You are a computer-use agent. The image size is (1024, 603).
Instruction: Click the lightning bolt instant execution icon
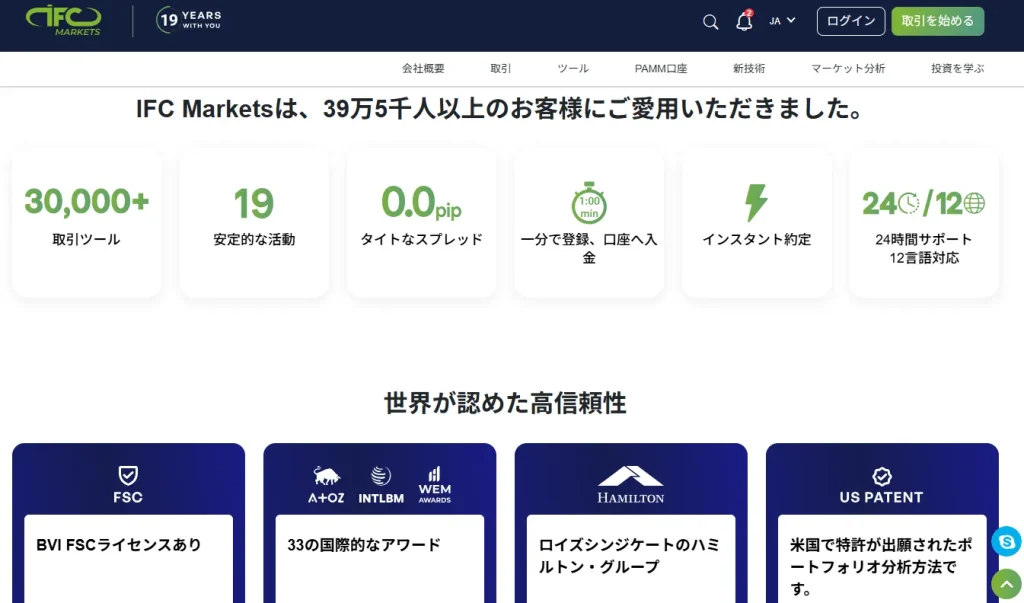tap(756, 203)
